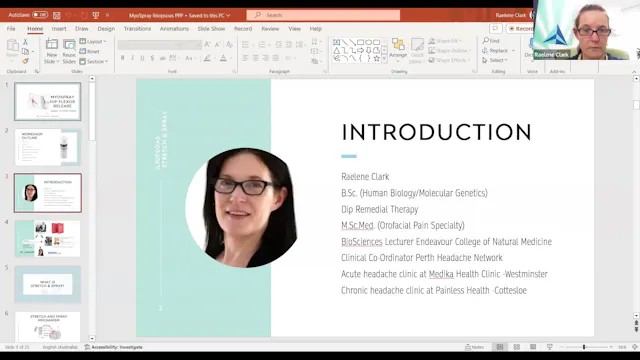
Task: Click Accessibility: Investigate in status bar
Action: click(113, 347)
